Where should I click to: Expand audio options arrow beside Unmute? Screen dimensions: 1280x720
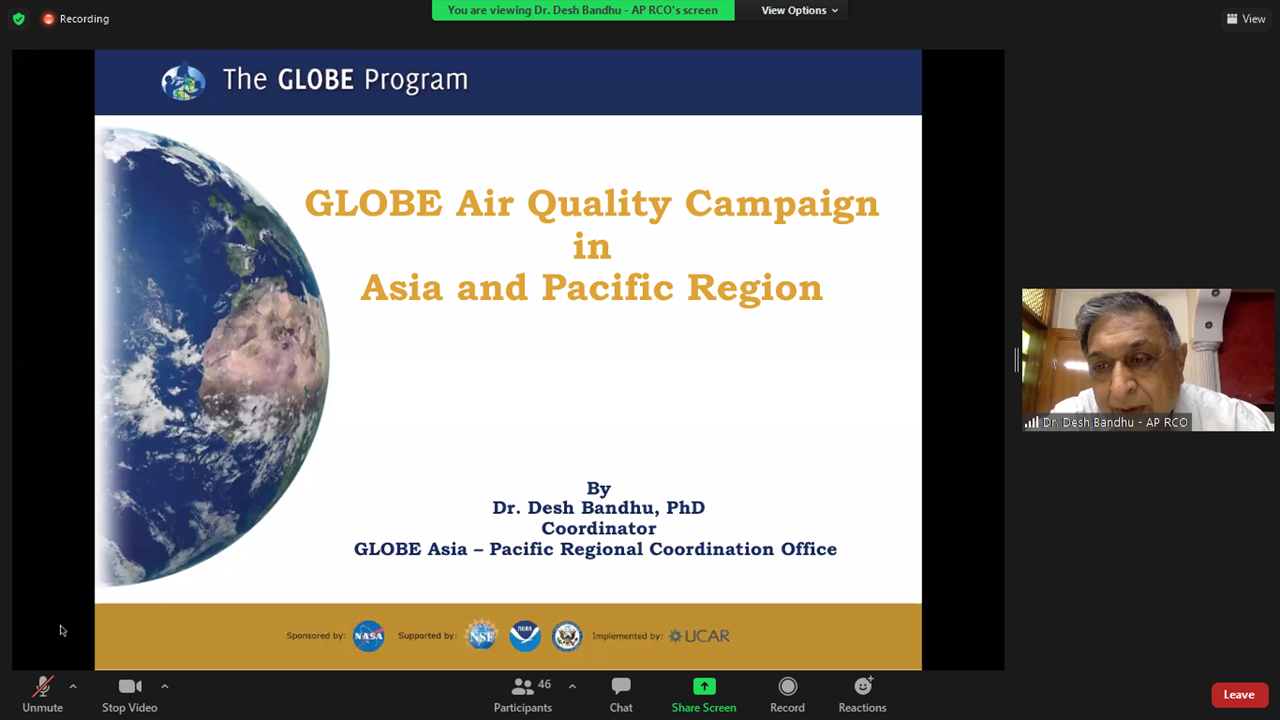tap(73, 686)
